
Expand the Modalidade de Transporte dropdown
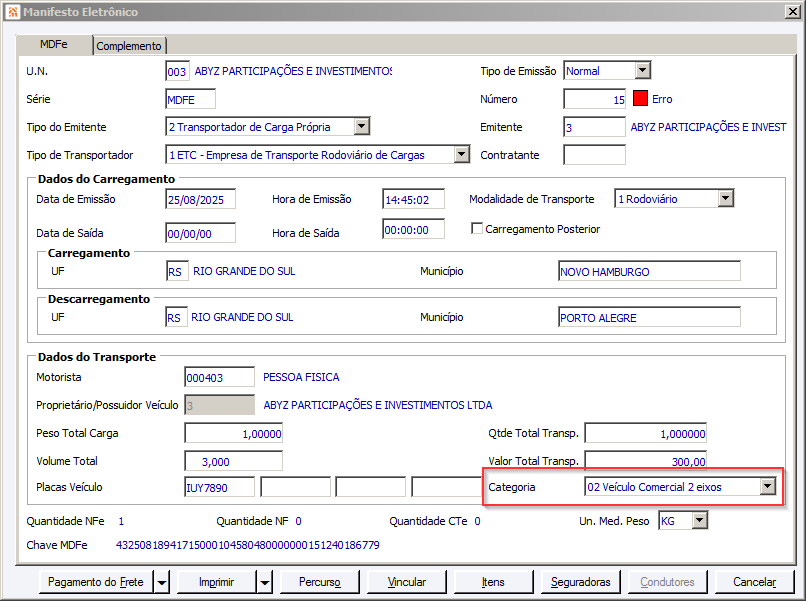(725, 199)
